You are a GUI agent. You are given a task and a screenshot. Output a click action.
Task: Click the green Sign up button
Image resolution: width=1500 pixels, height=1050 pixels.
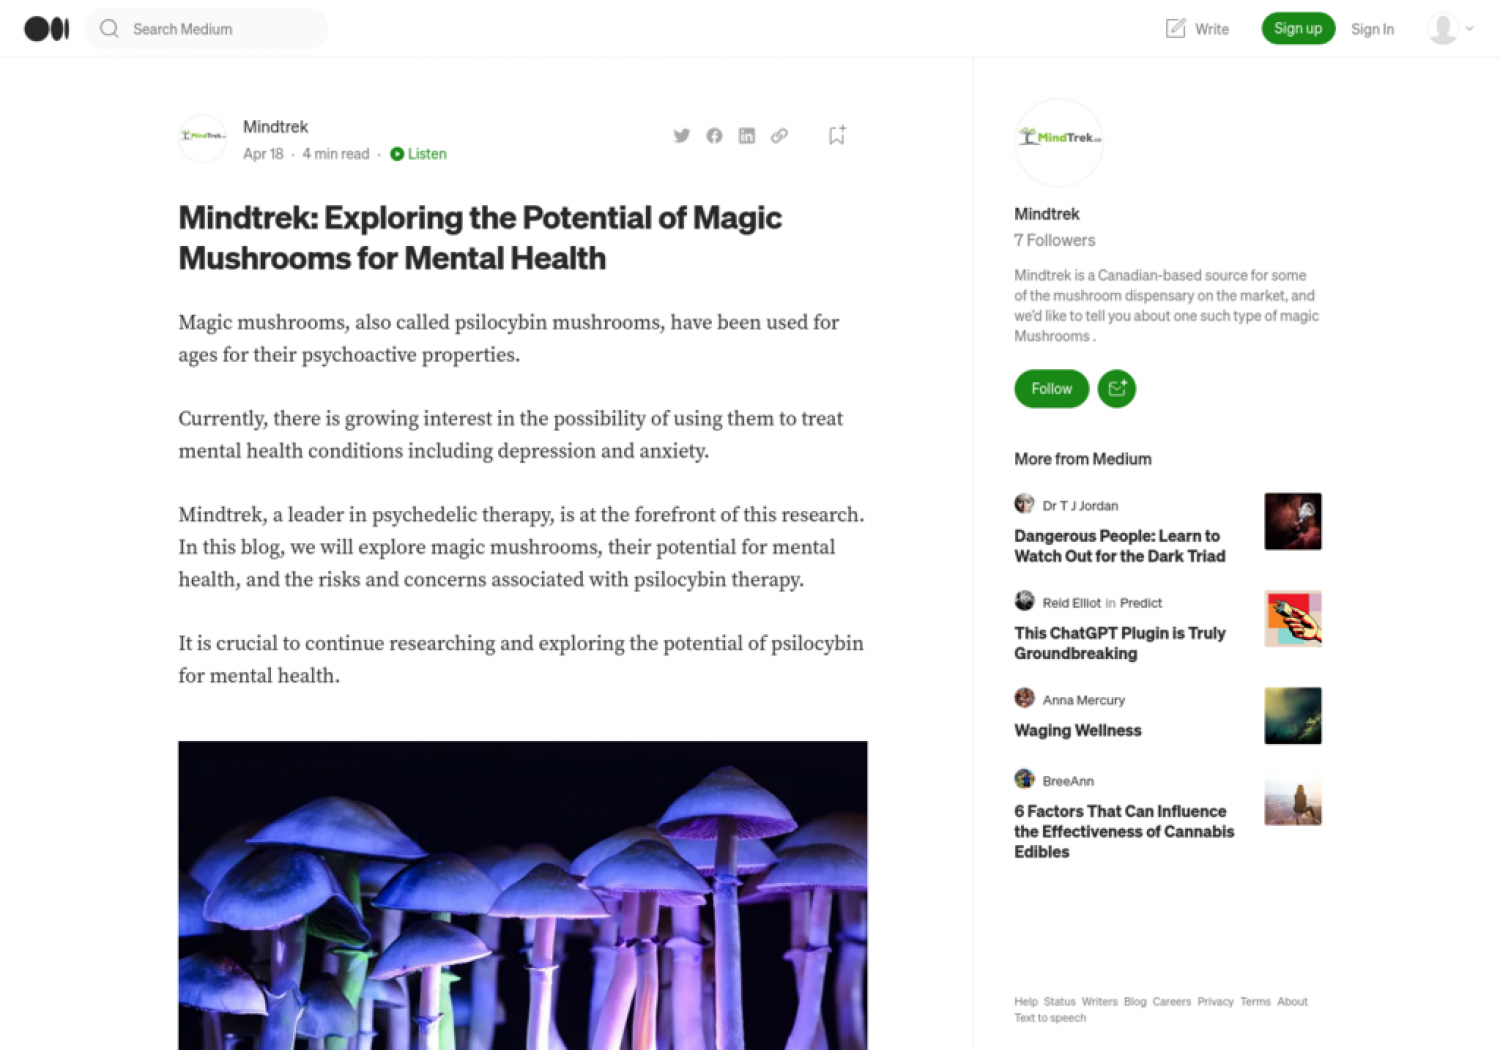(x=1298, y=28)
